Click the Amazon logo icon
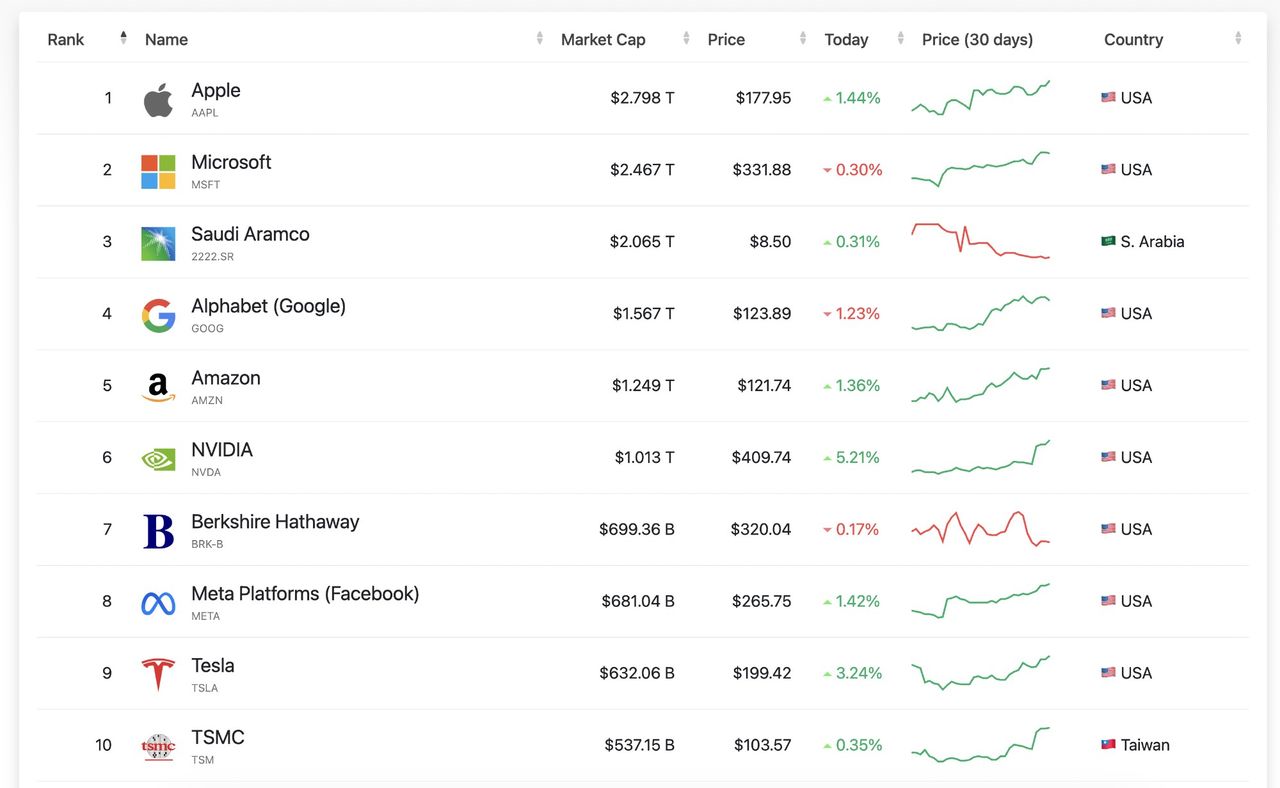Viewport: 1280px width, 788px height. pyautogui.click(x=158, y=387)
